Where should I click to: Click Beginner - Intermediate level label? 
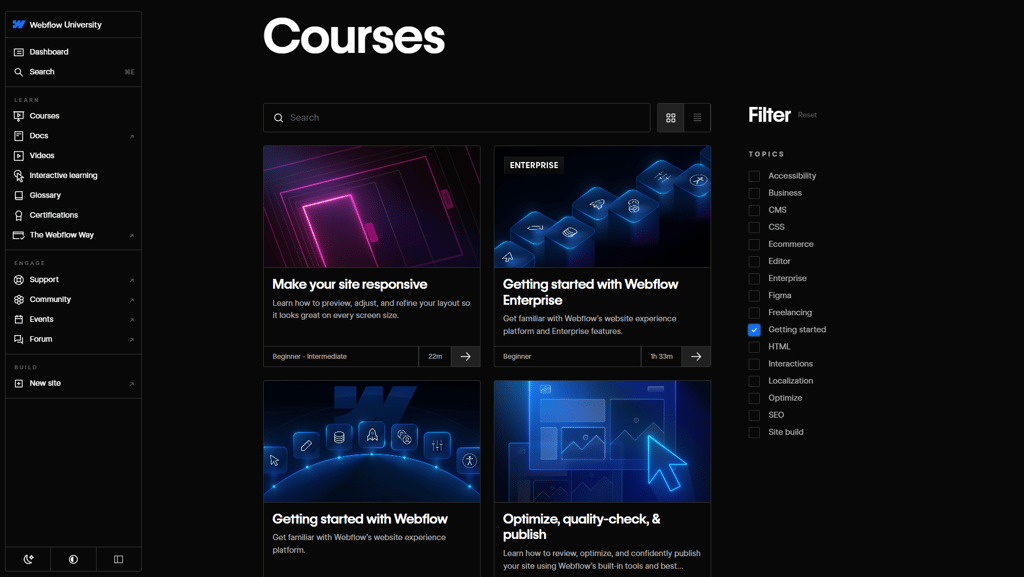pyautogui.click(x=310, y=356)
